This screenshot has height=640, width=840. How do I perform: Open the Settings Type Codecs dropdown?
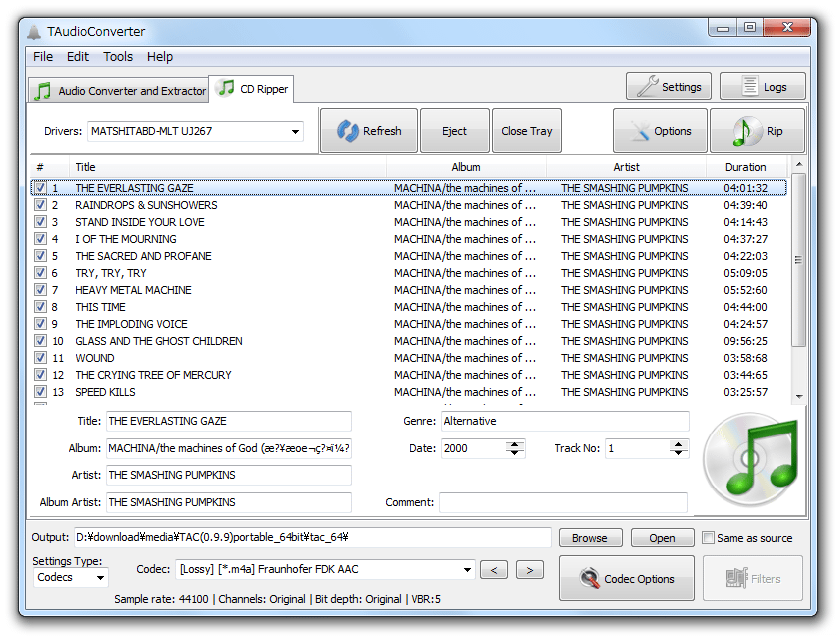click(x=71, y=577)
